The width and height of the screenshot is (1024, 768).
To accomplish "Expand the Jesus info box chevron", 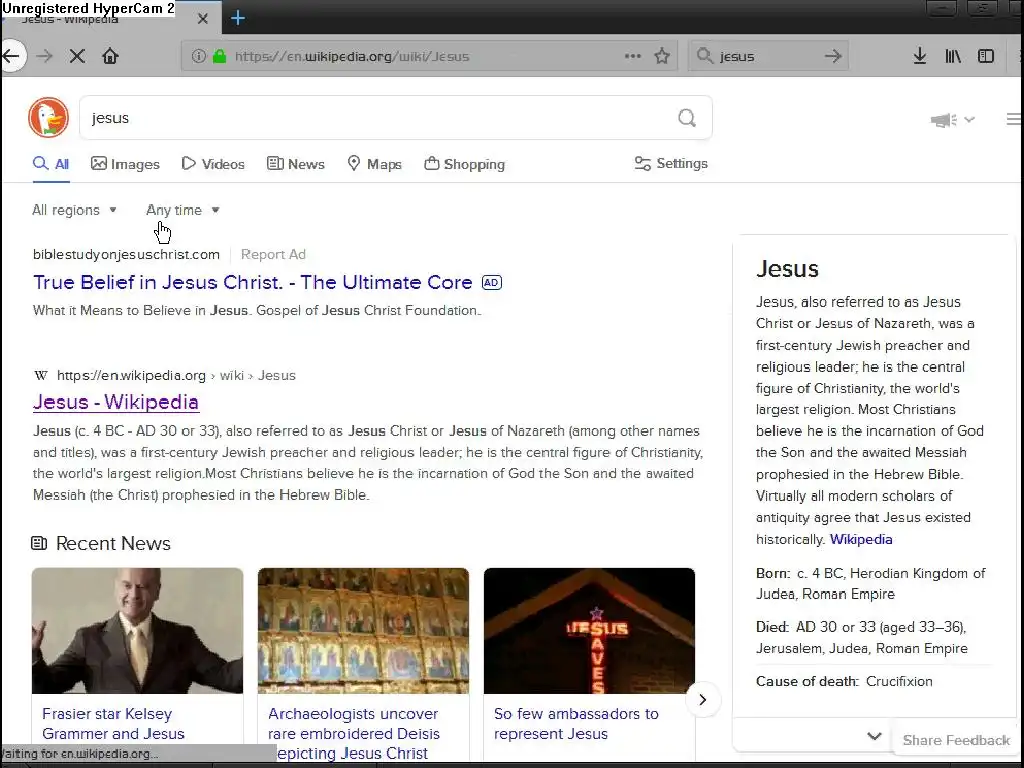I will pyautogui.click(x=874, y=736).
